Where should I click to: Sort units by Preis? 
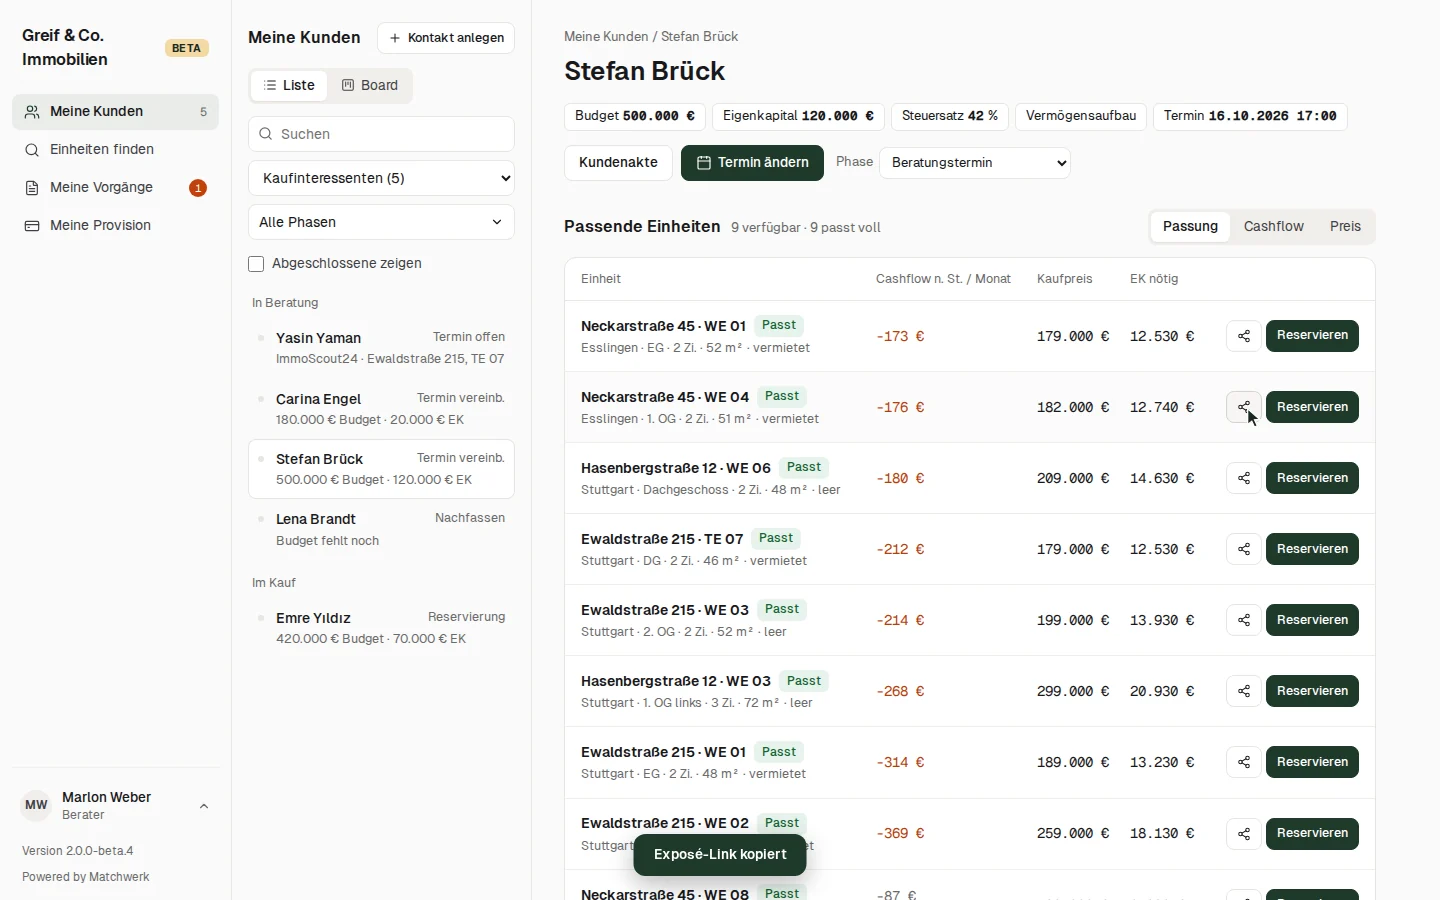[x=1345, y=227]
